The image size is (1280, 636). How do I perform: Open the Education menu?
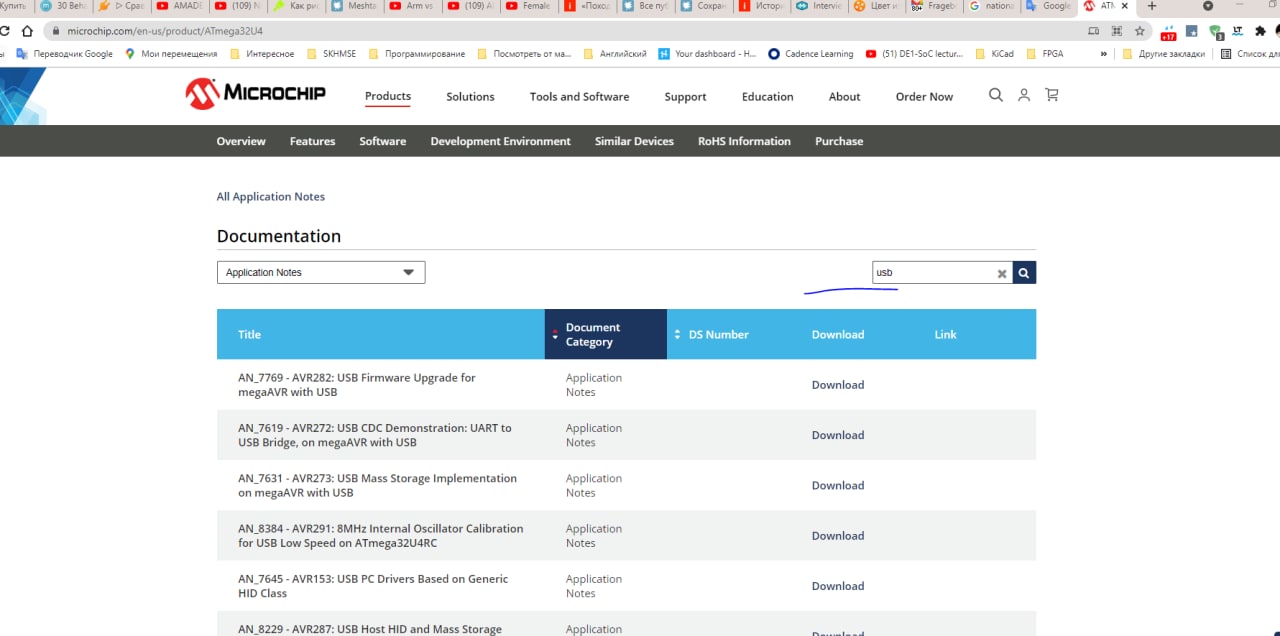point(767,97)
